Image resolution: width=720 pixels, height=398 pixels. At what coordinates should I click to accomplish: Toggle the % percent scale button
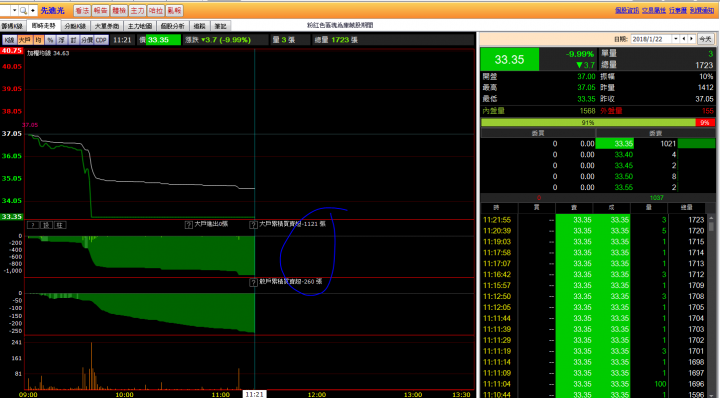coord(50,40)
